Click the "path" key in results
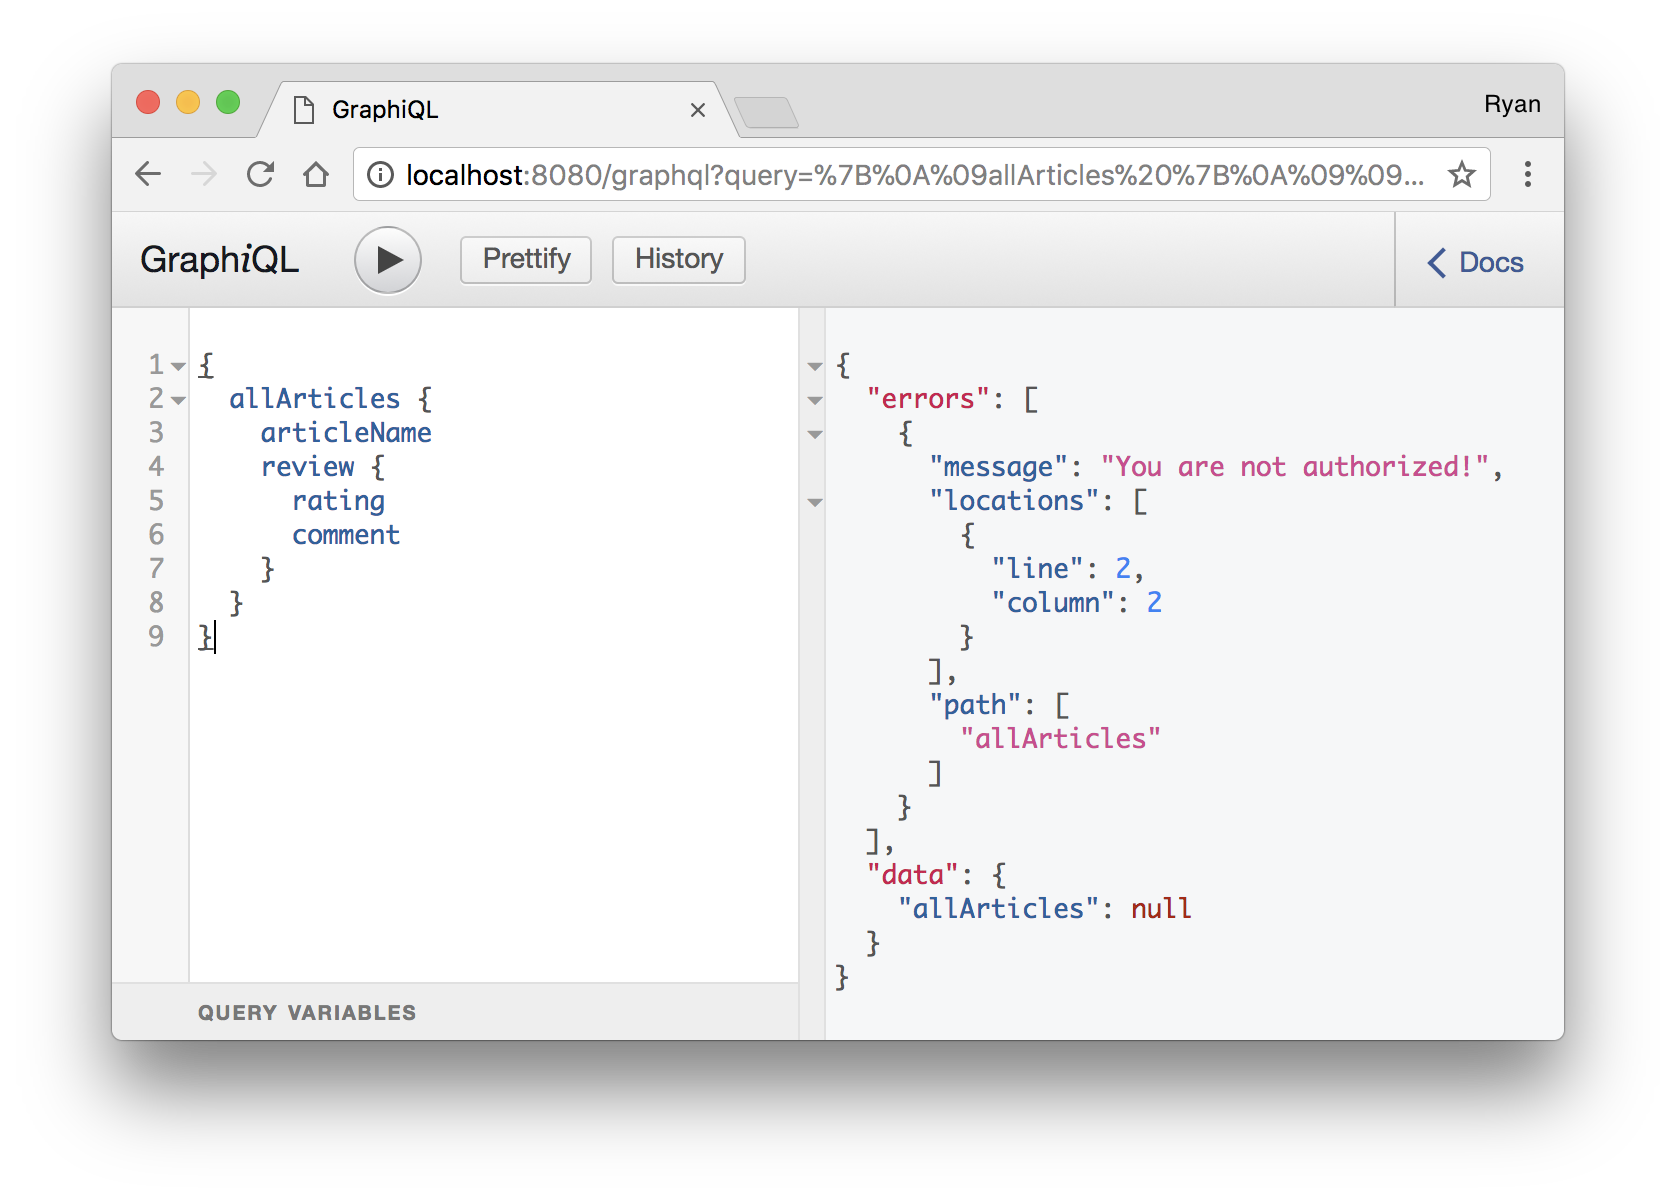 click(x=975, y=705)
